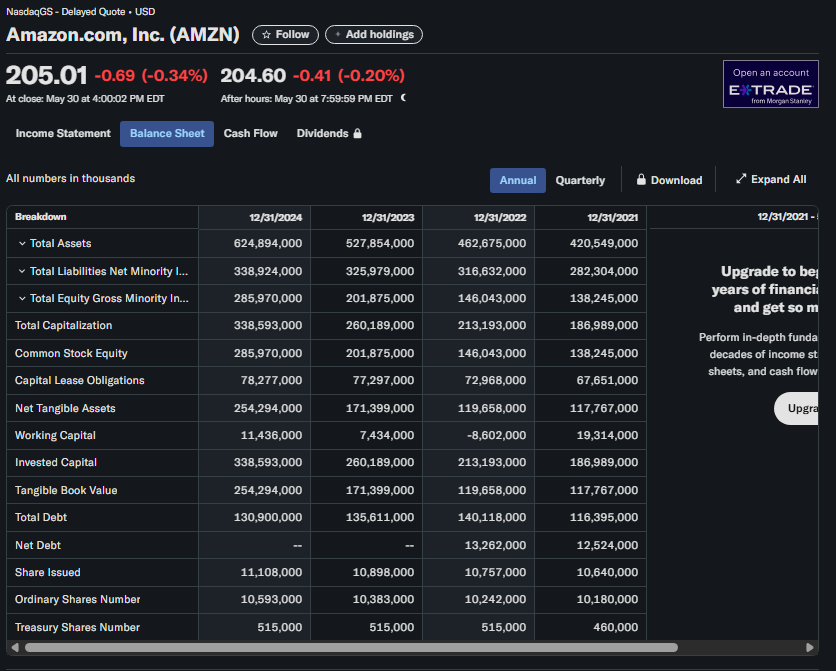This screenshot has width=836, height=671.
Task: Follow Amazon.com stock
Action: click(x=285, y=35)
